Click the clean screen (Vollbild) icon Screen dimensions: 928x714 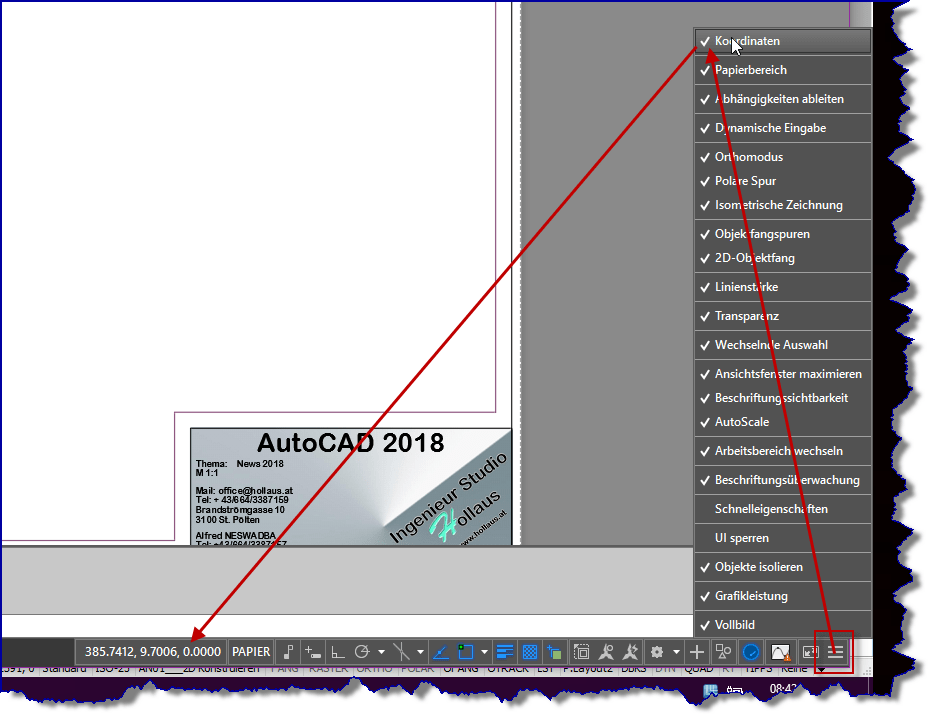(809, 652)
